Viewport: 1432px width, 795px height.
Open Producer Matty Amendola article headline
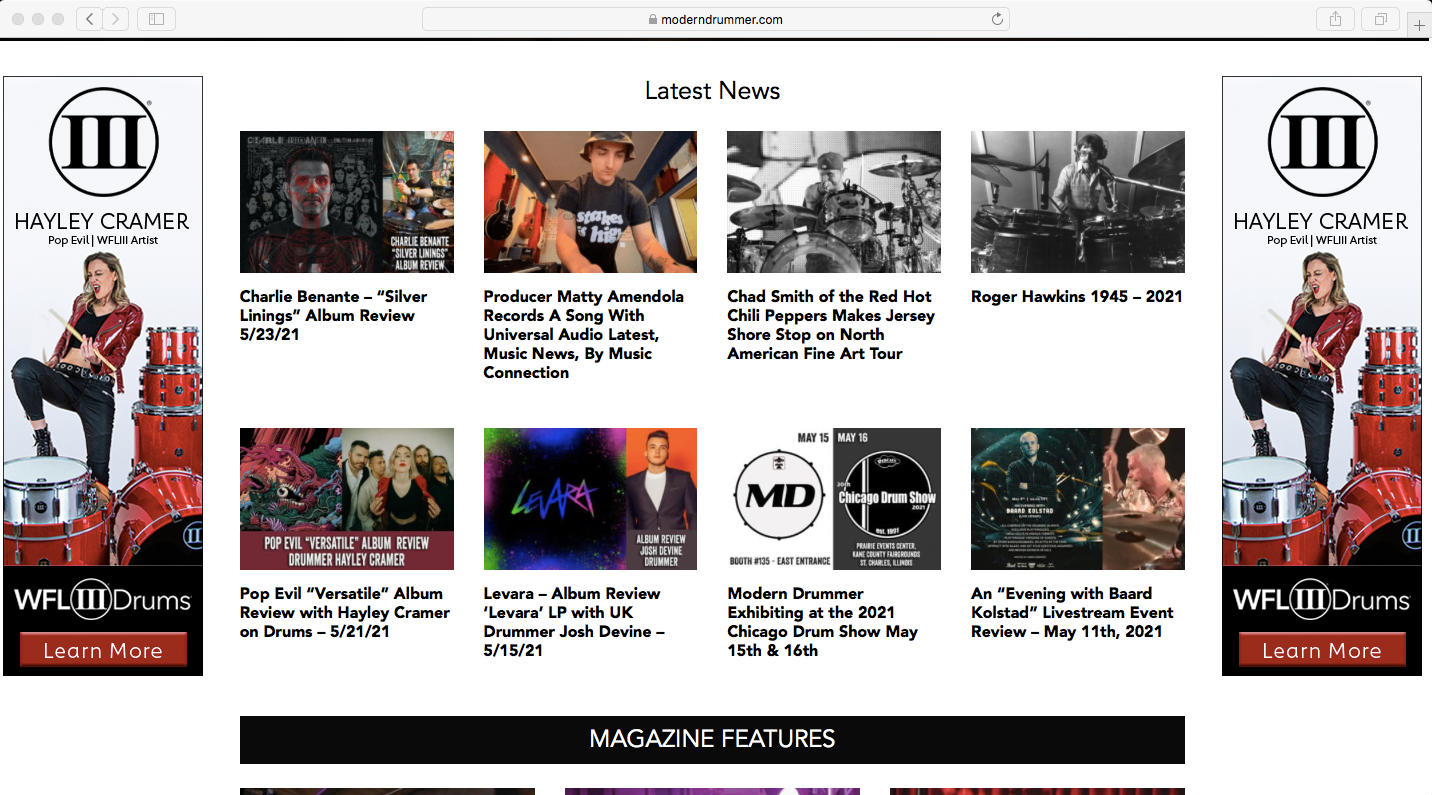(584, 334)
